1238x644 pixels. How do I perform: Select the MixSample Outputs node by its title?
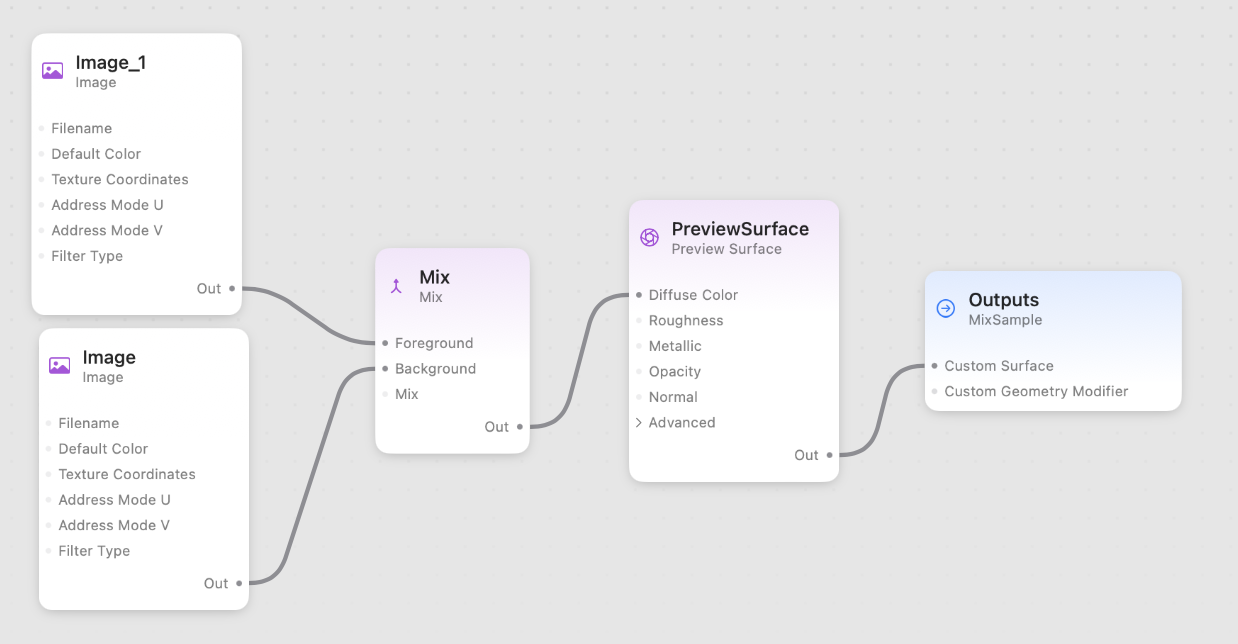click(x=1003, y=300)
